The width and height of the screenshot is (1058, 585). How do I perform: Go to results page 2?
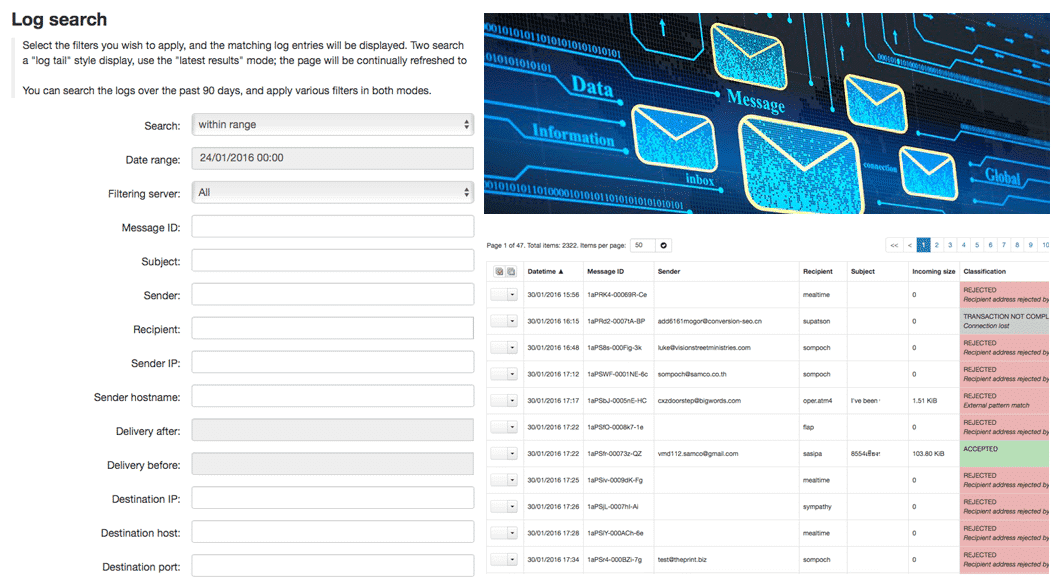937,246
